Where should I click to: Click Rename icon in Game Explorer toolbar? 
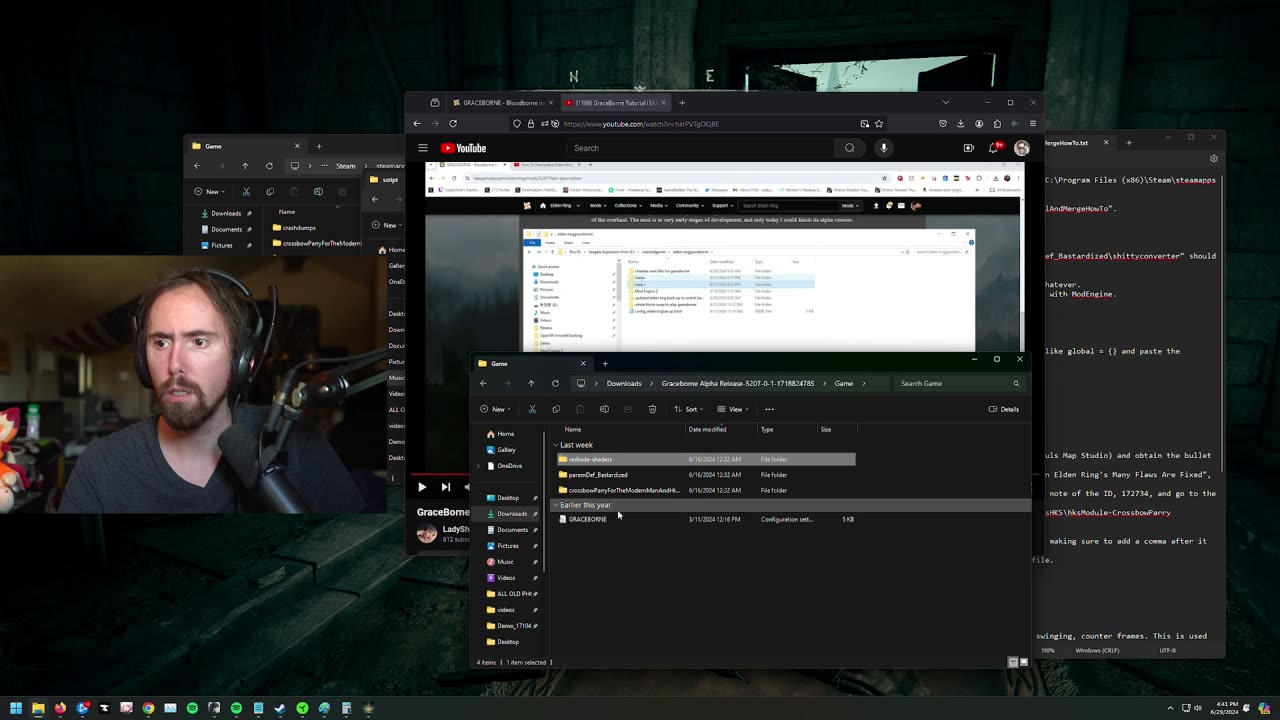(604, 409)
